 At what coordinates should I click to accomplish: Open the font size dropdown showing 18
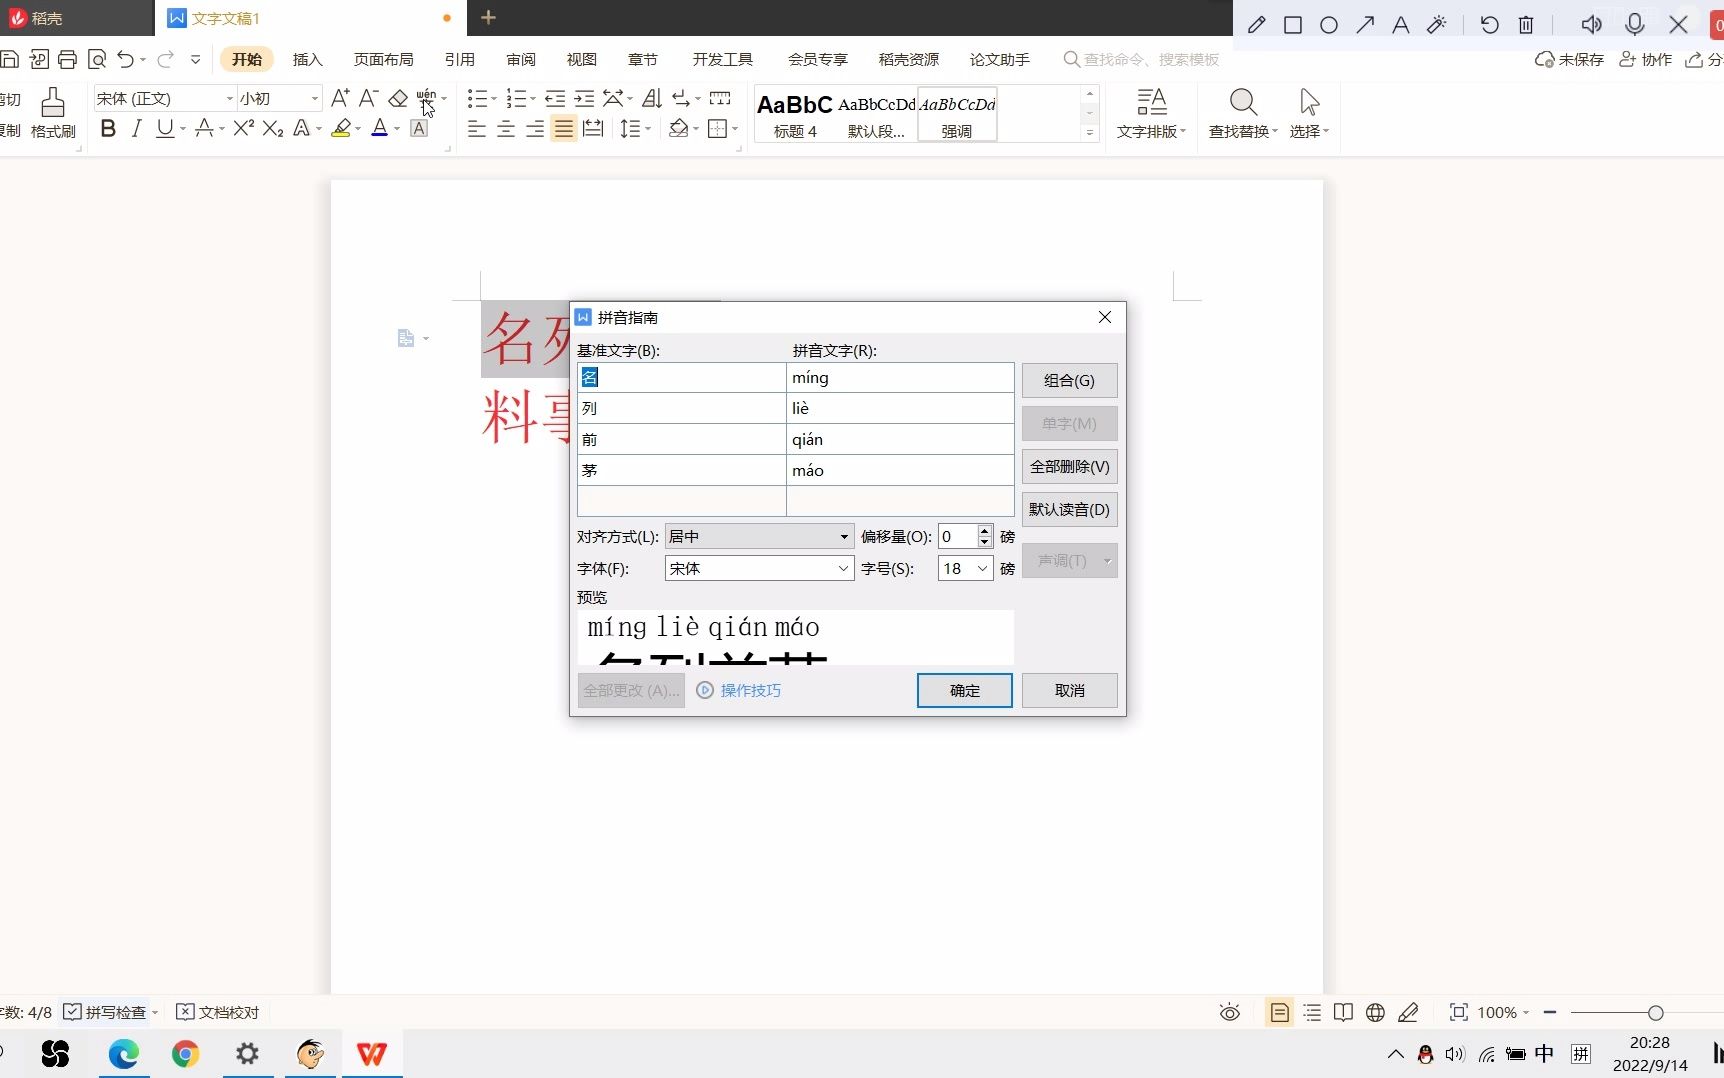click(963, 568)
